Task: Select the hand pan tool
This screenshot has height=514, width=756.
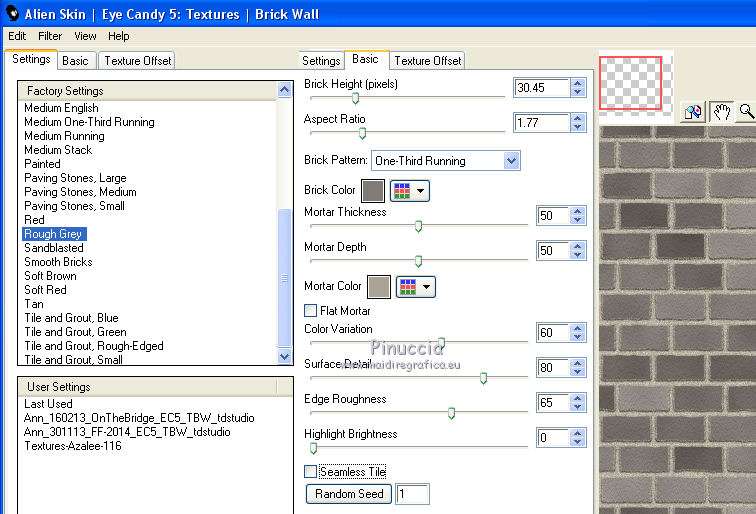Action: click(721, 112)
